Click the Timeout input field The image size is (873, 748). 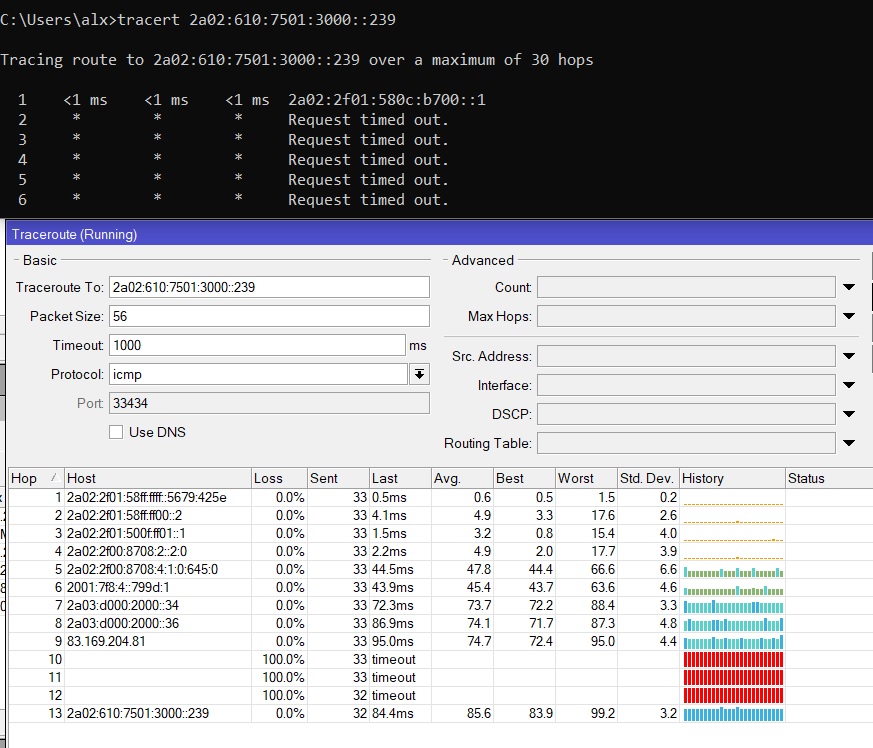(257, 345)
